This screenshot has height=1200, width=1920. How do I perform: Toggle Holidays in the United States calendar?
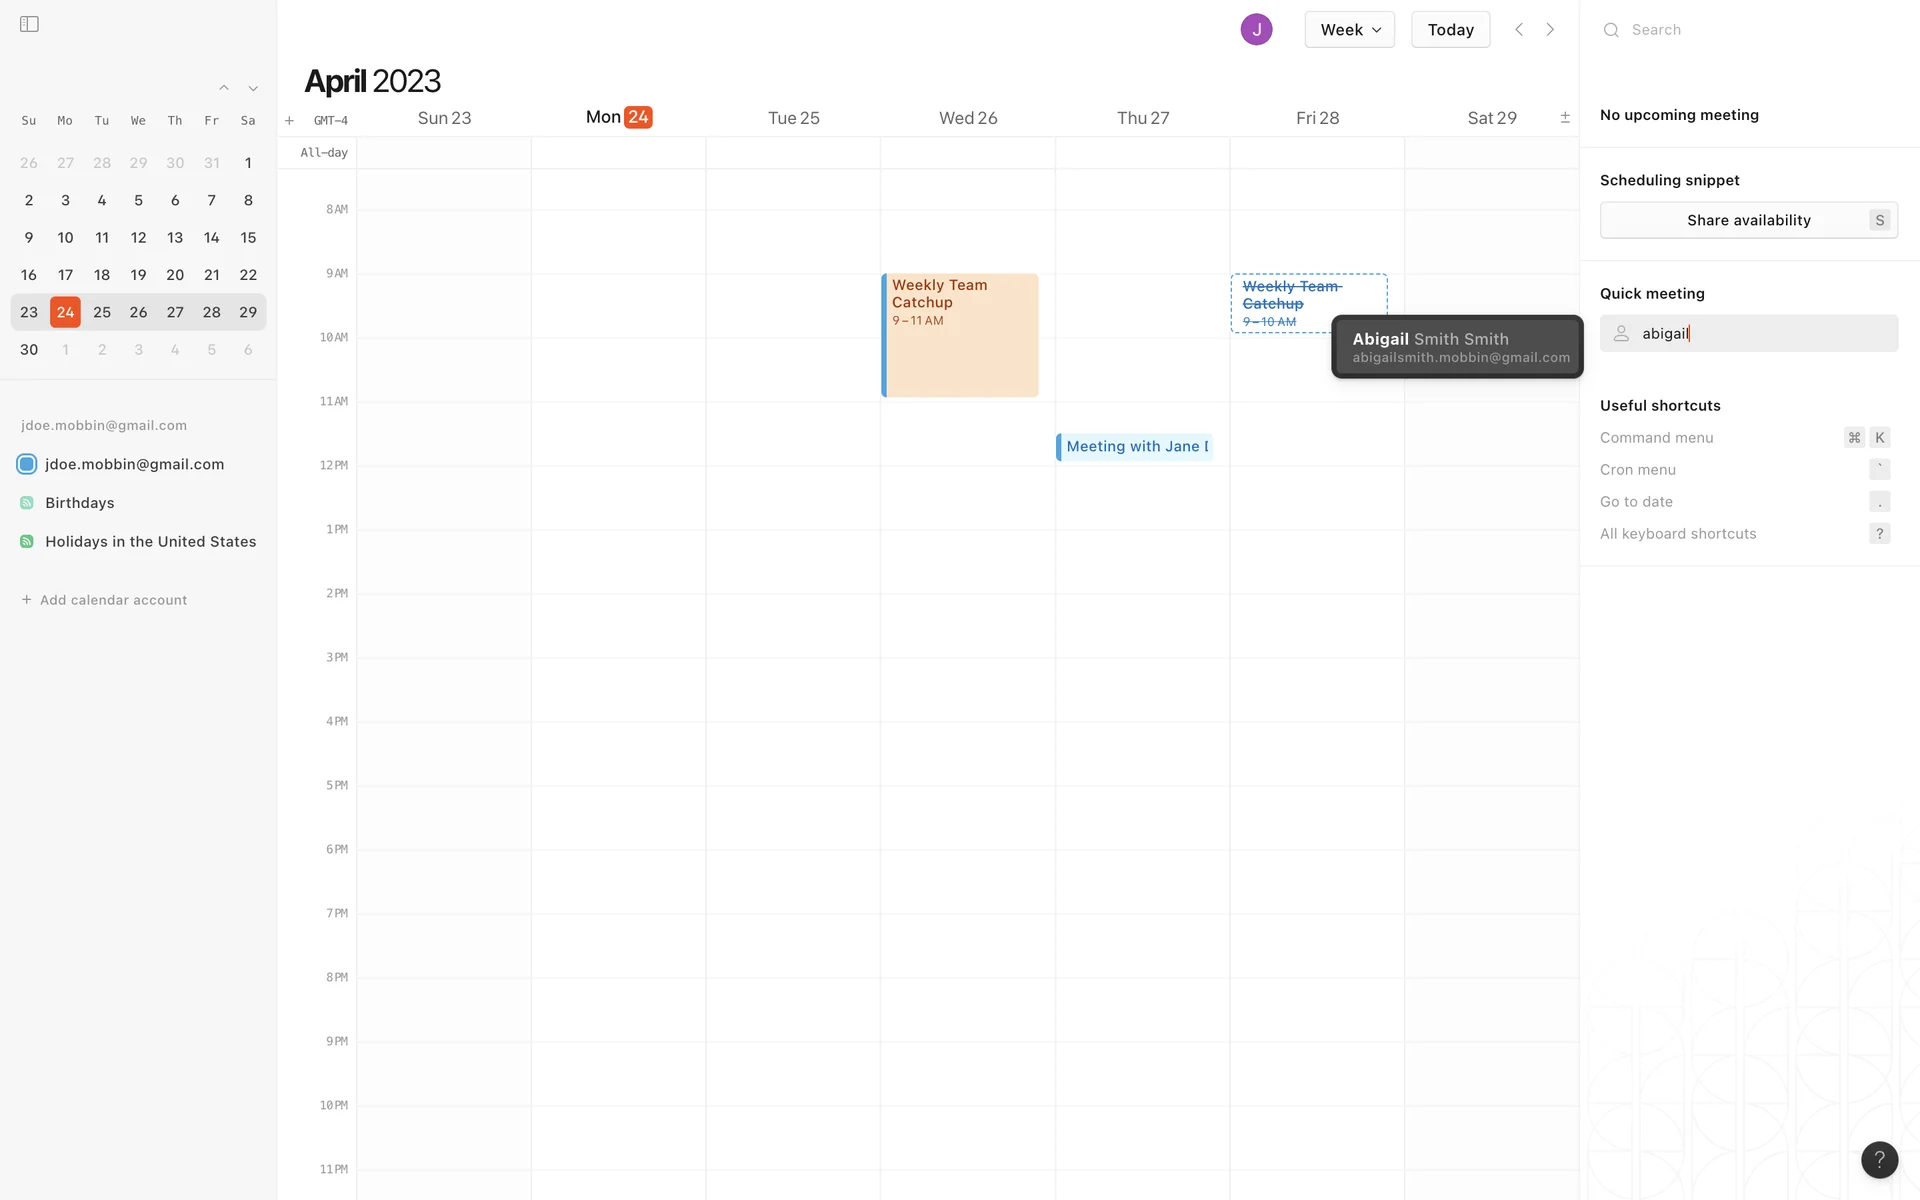pos(27,542)
